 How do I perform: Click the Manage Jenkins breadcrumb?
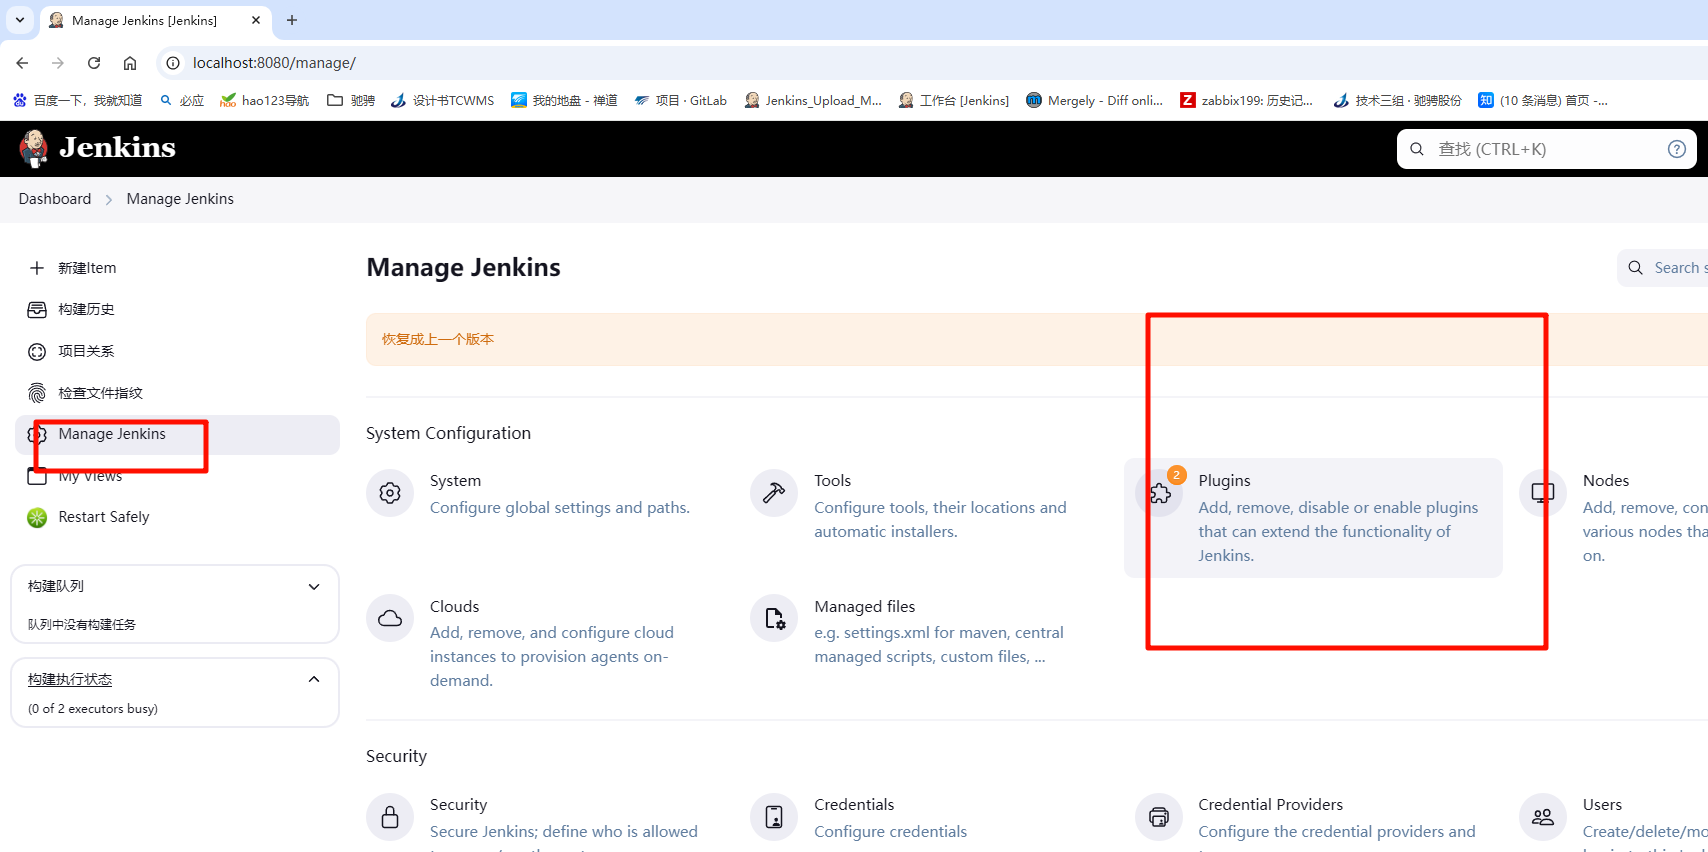[180, 199]
